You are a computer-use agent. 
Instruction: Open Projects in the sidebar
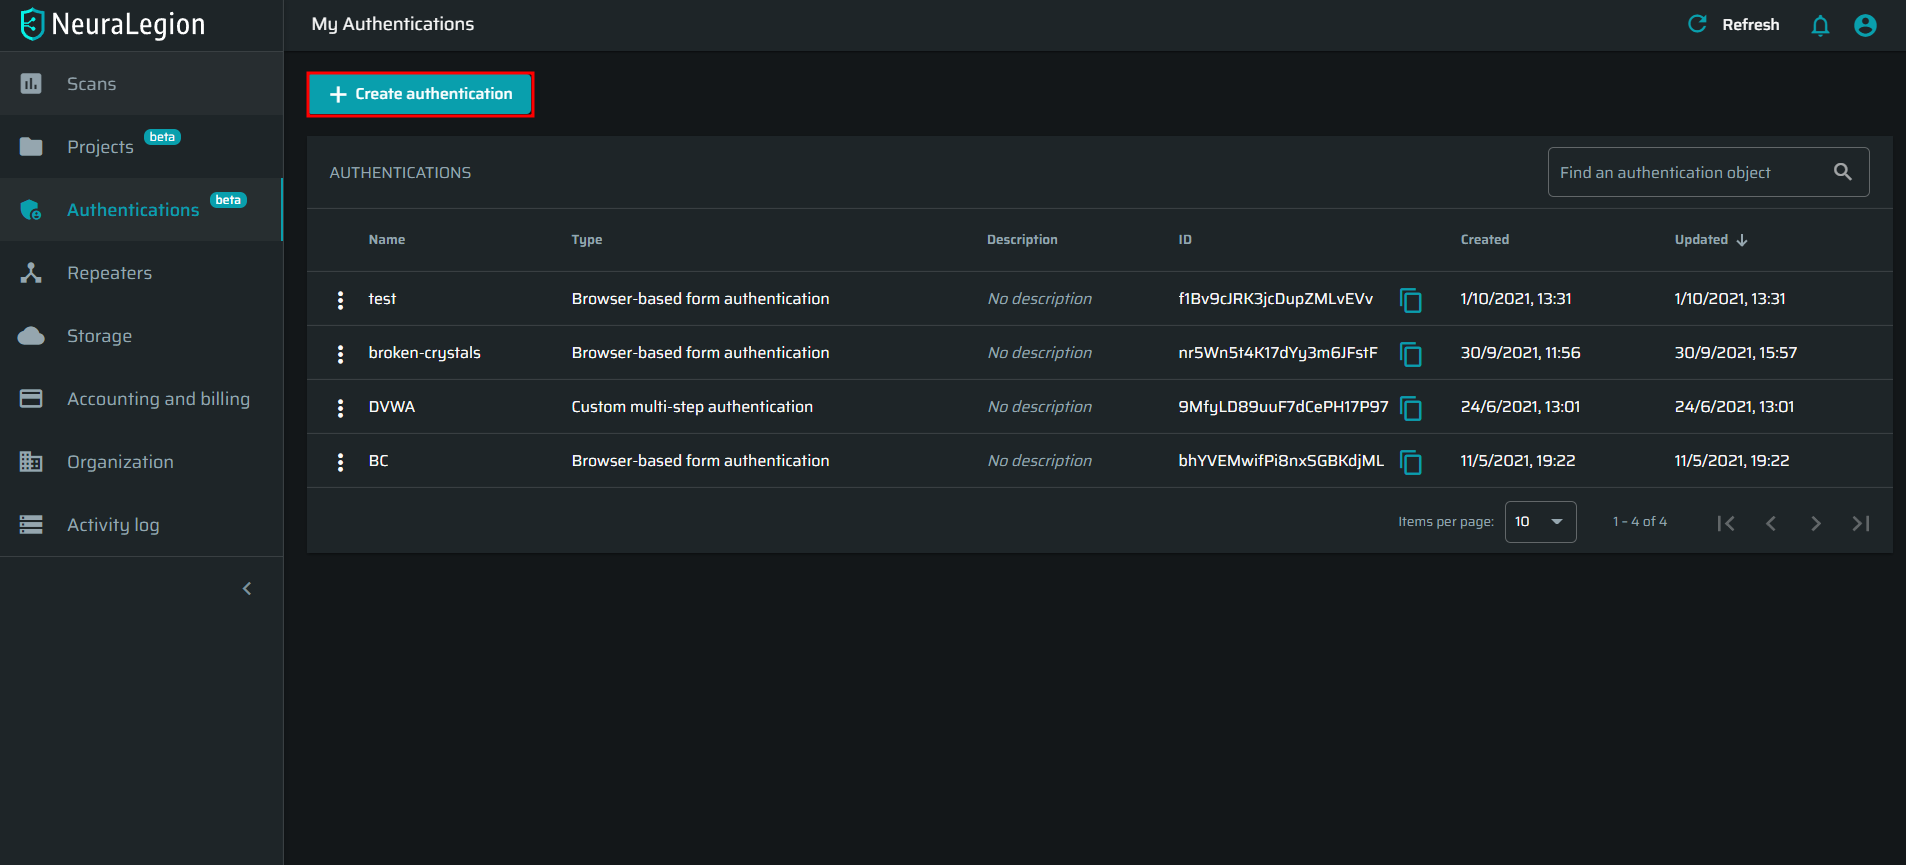tap(141, 147)
